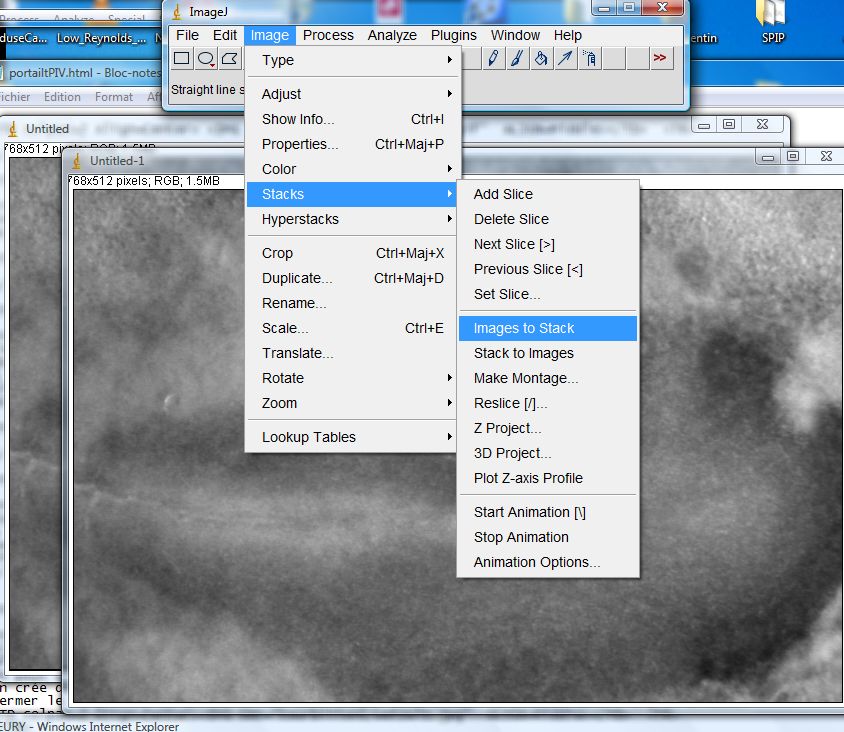The height and width of the screenshot is (732, 844).
Task: Open the More Tools double-arrow menu
Action: pos(660,59)
